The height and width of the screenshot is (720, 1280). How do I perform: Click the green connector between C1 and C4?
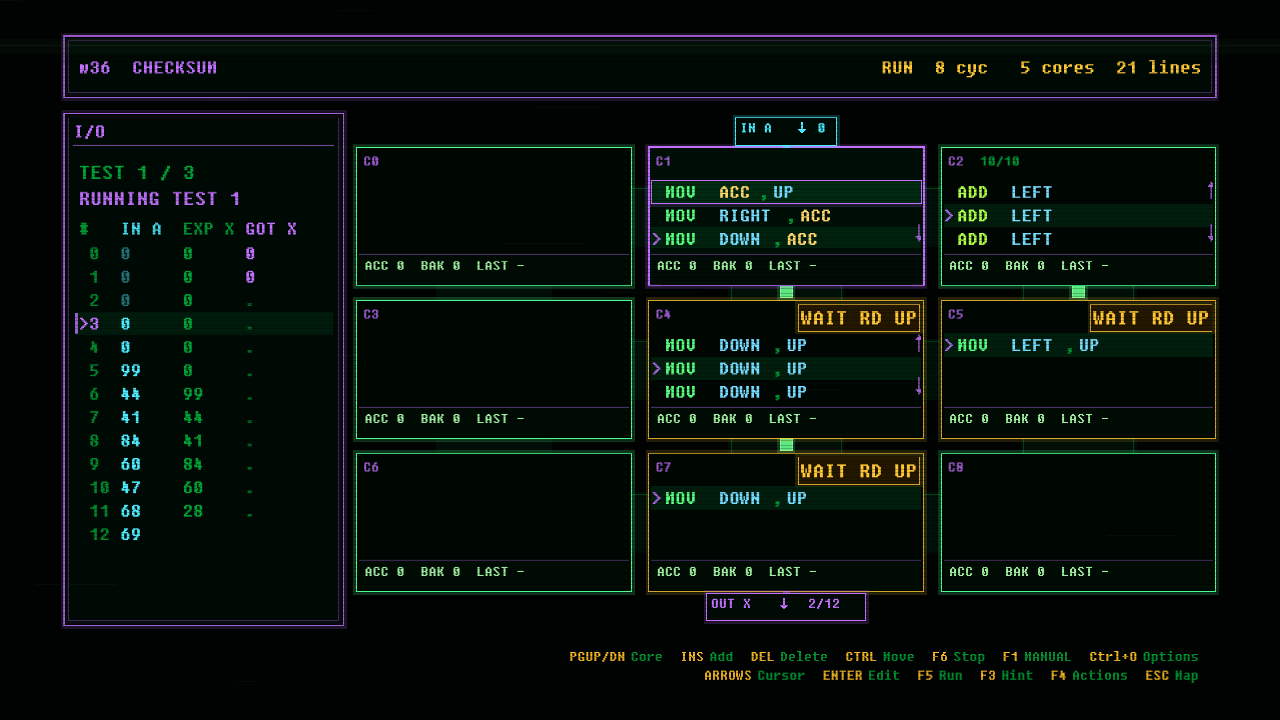[x=786, y=292]
